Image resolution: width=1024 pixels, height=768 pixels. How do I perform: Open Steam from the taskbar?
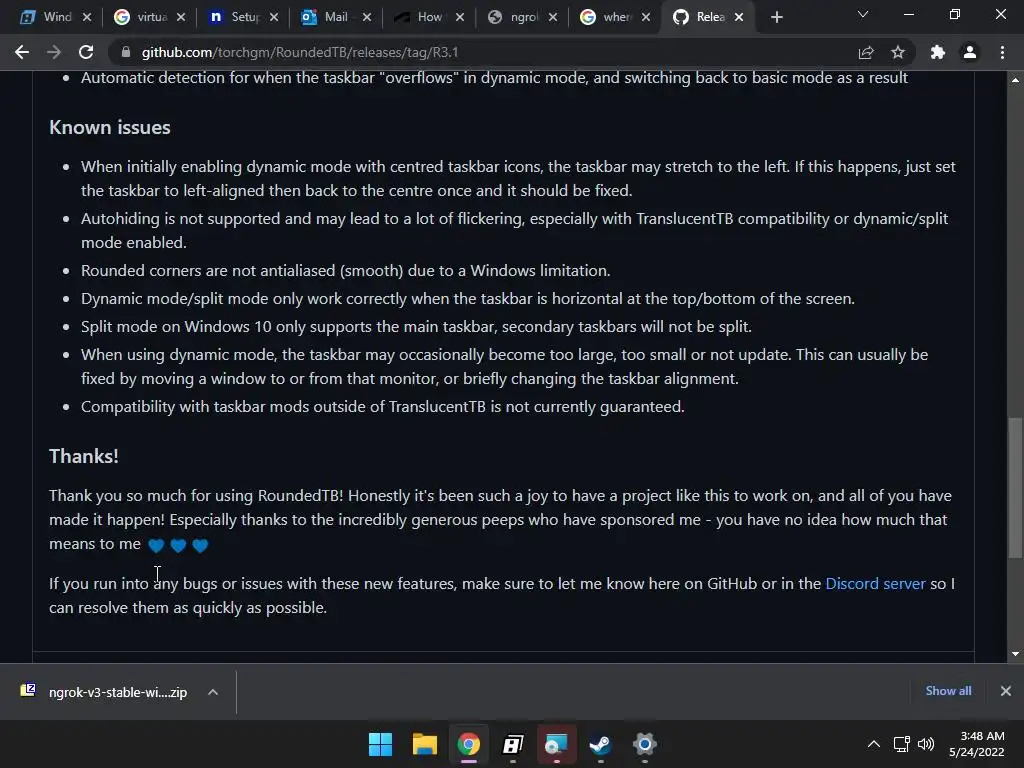(x=600, y=744)
